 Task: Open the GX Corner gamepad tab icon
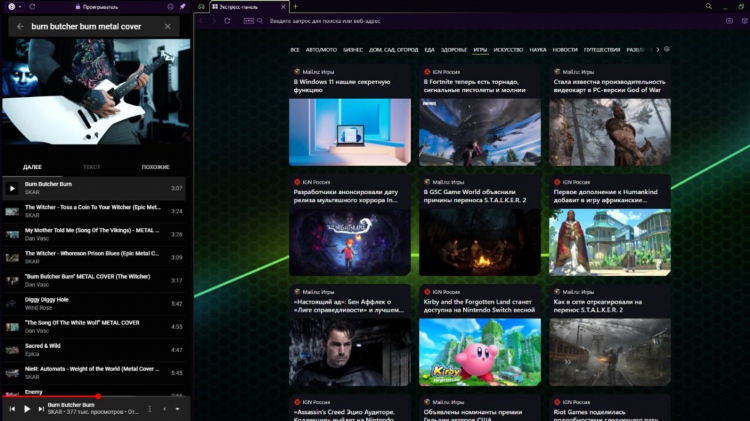(201, 7)
